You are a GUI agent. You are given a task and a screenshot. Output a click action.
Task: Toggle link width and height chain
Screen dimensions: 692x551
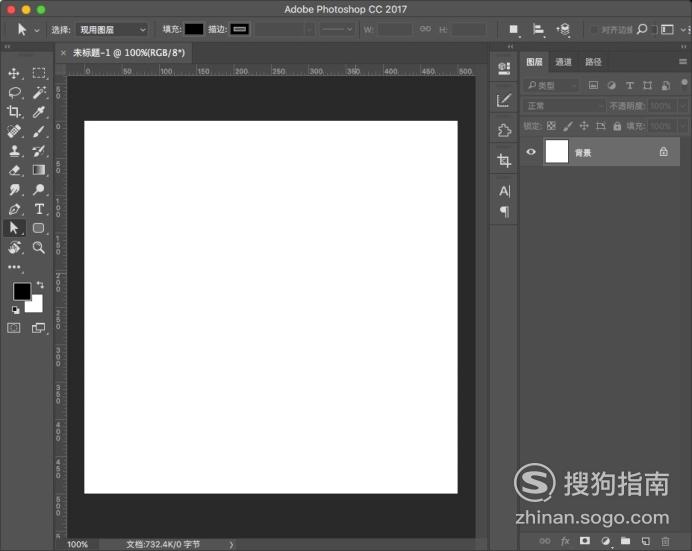coord(425,29)
